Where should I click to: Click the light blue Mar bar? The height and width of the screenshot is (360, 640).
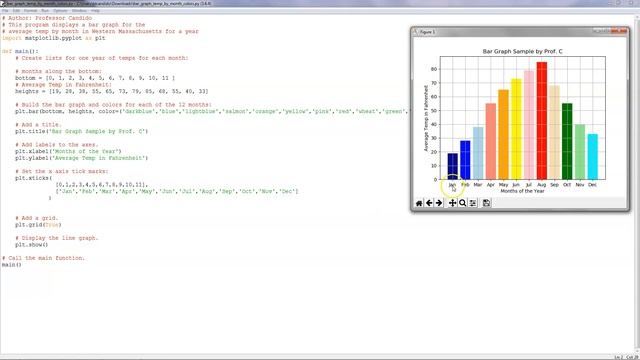click(478, 153)
